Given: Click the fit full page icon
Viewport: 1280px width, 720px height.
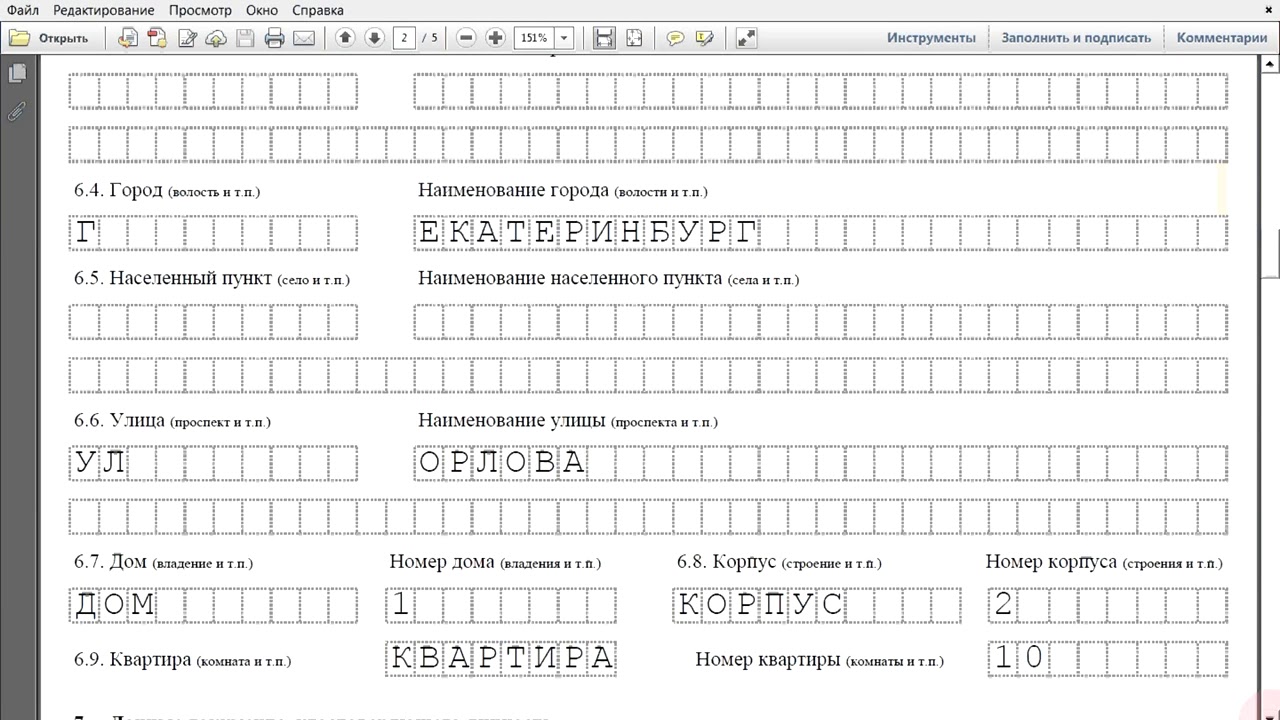Looking at the screenshot, I should pos(634,38).
